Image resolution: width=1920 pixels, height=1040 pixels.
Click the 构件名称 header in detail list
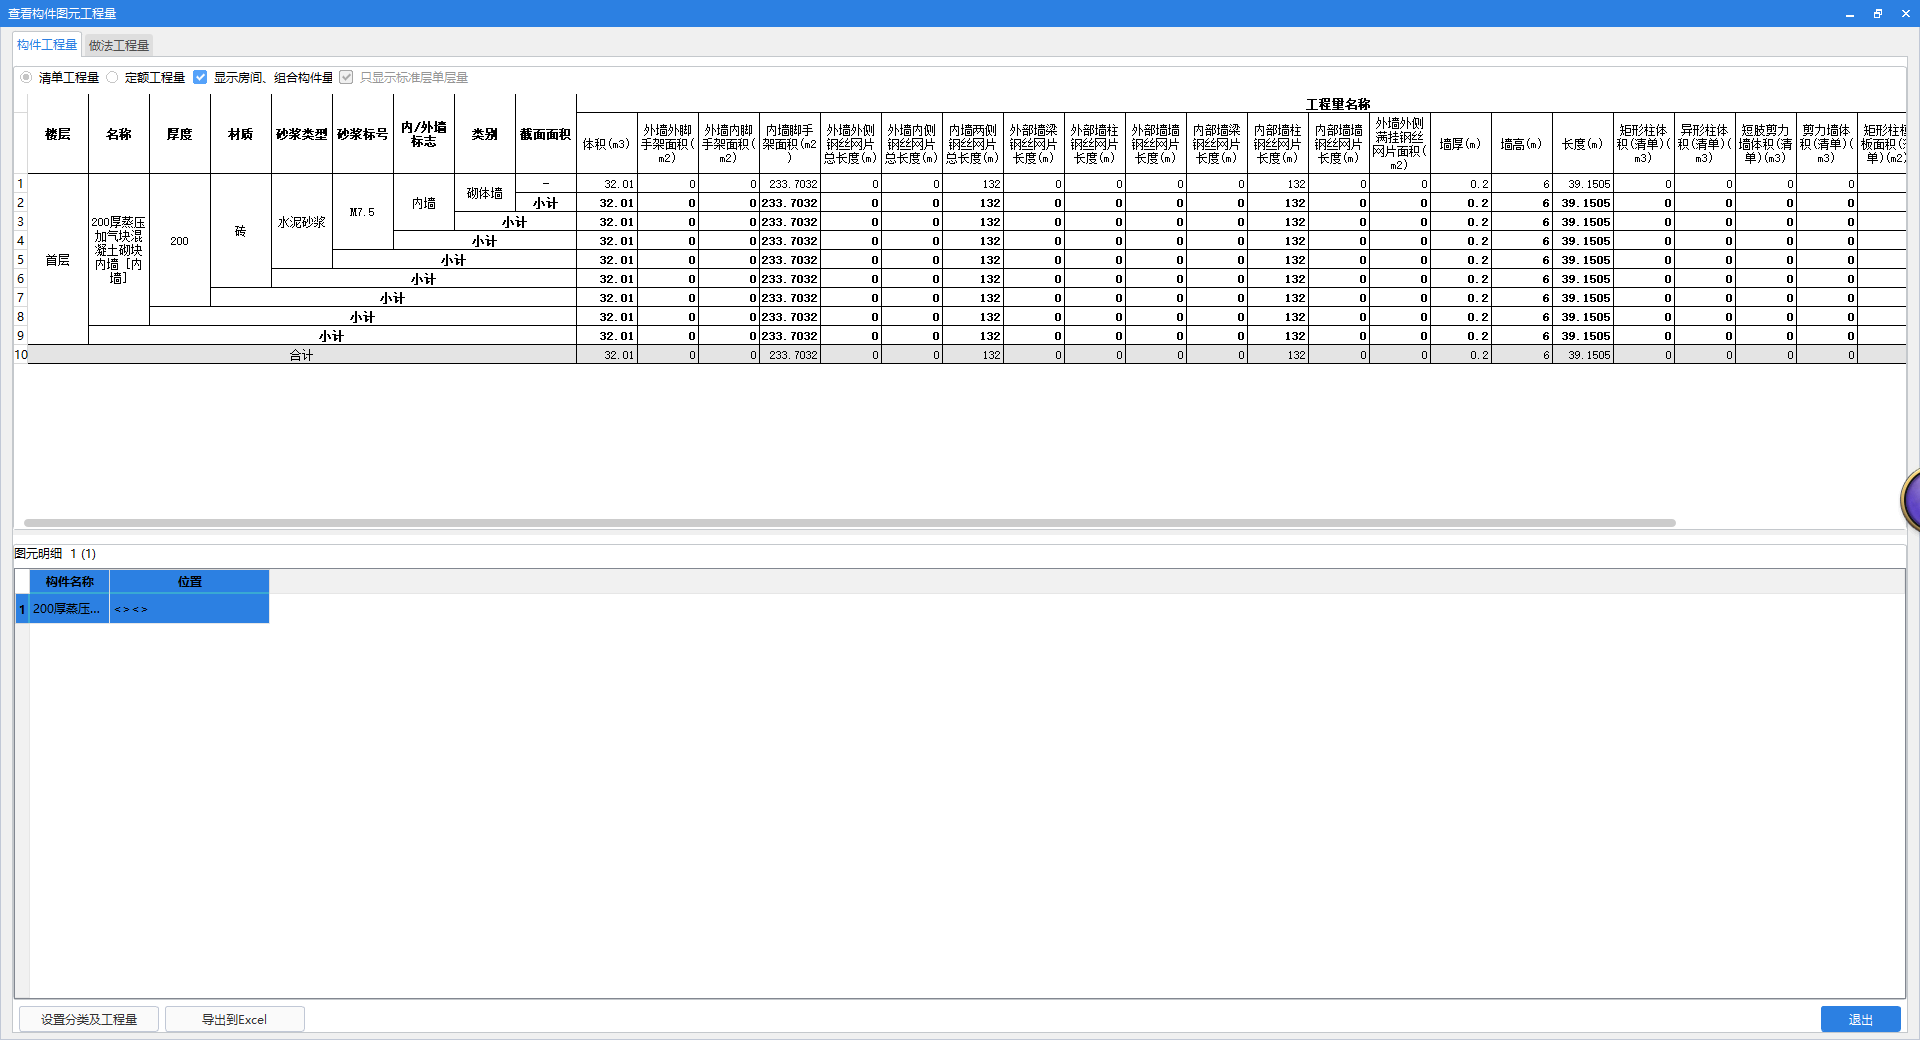pyautogui.click(x=70, y=581)
